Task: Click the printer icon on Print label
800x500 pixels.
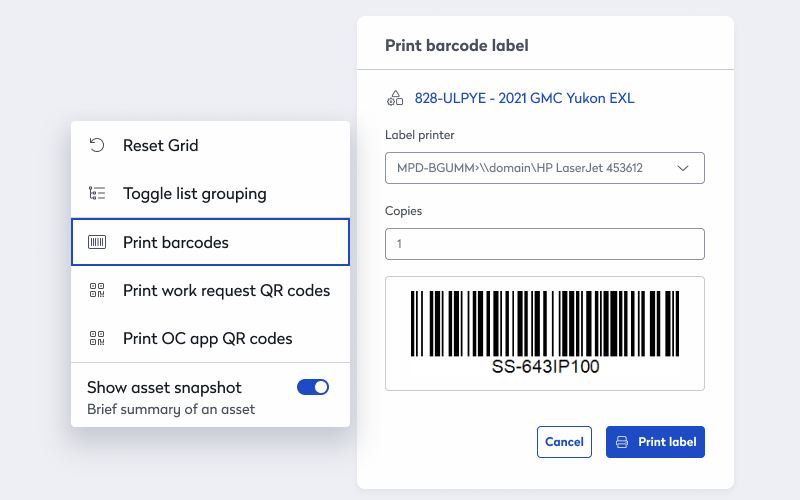Action: click(x=622, y=442)
